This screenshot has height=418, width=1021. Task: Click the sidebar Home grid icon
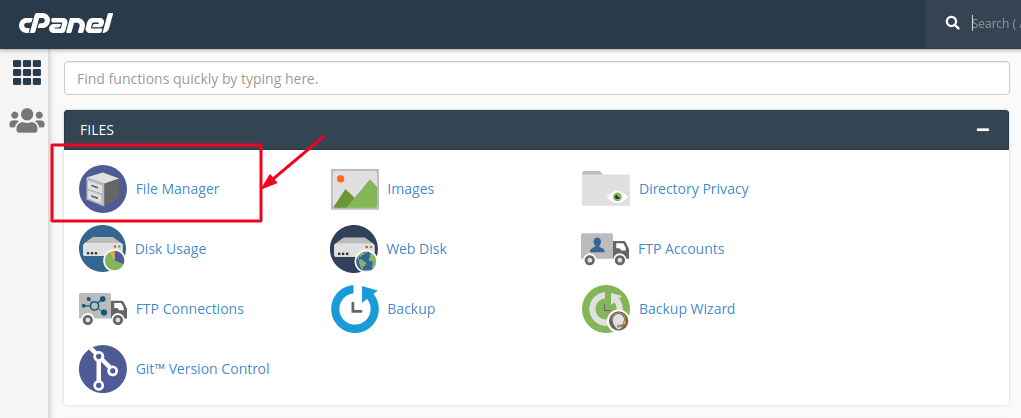click(x=27, y=72)
